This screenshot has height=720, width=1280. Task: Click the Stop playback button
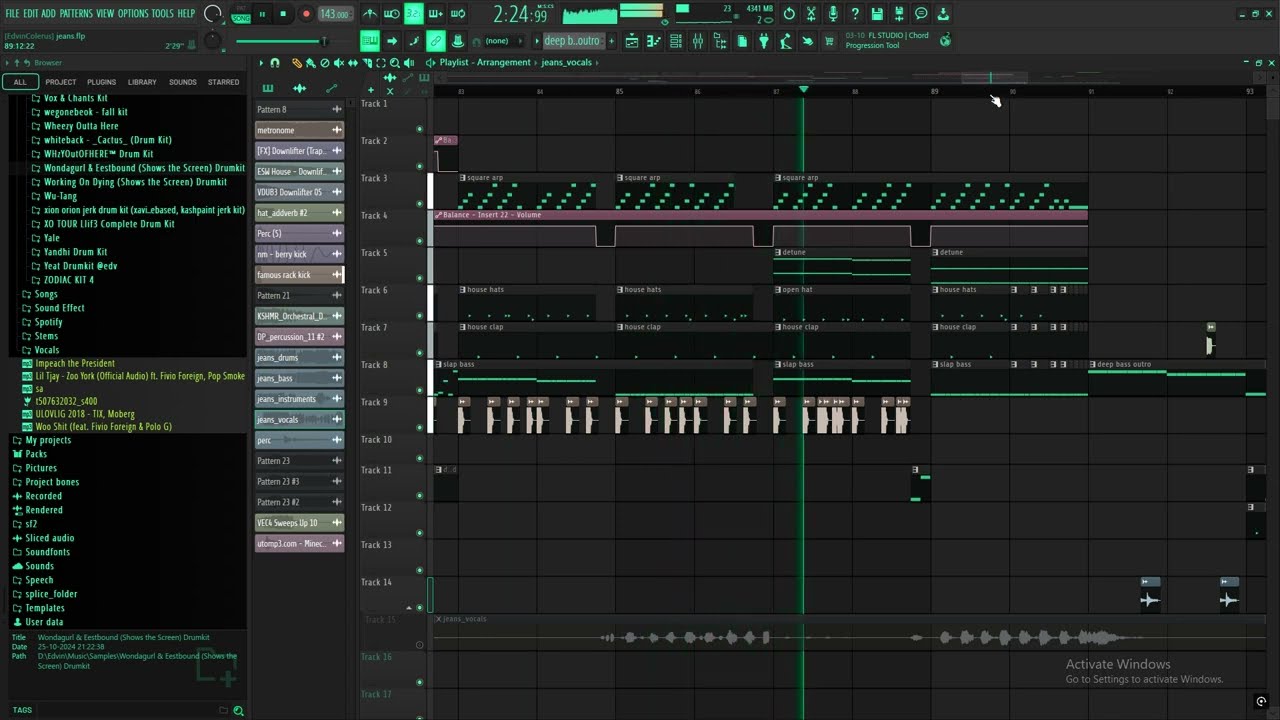pyautogui.click(x=283, y=14)
